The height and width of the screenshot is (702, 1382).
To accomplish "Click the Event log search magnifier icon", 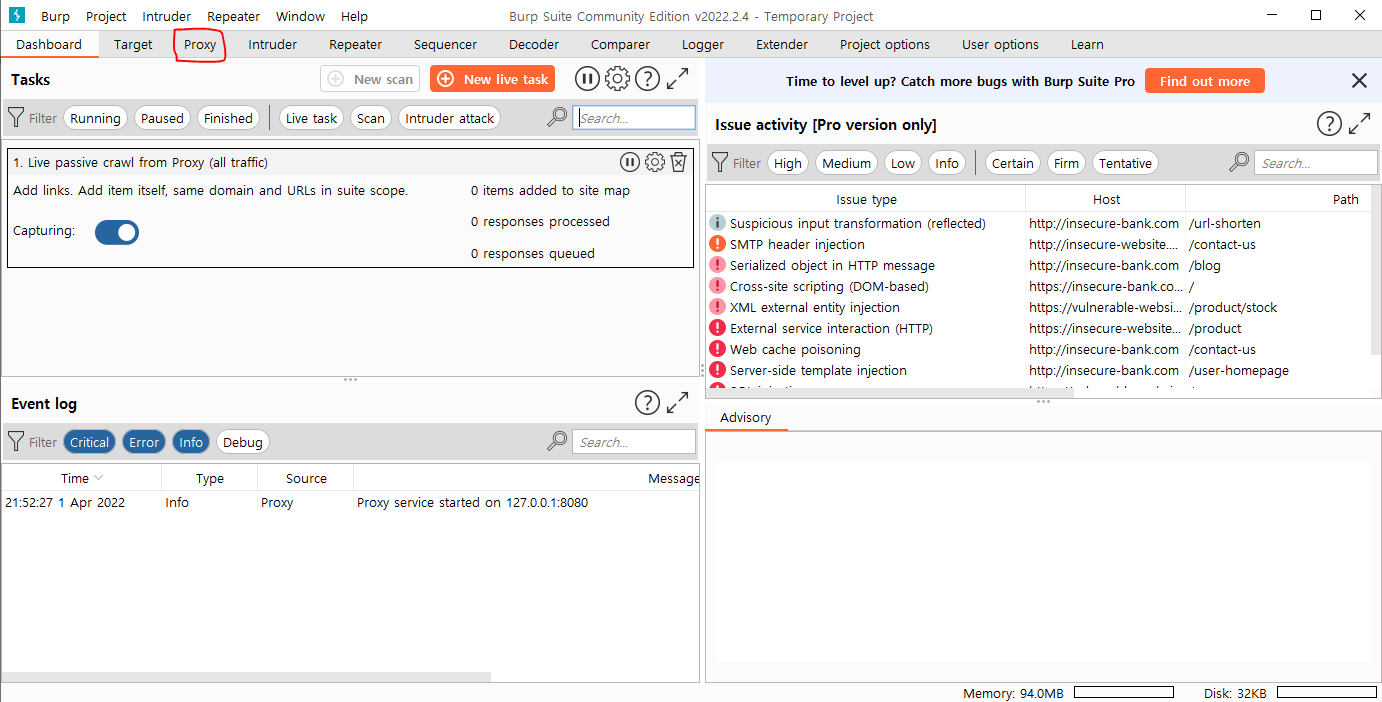I will [557, 442].
